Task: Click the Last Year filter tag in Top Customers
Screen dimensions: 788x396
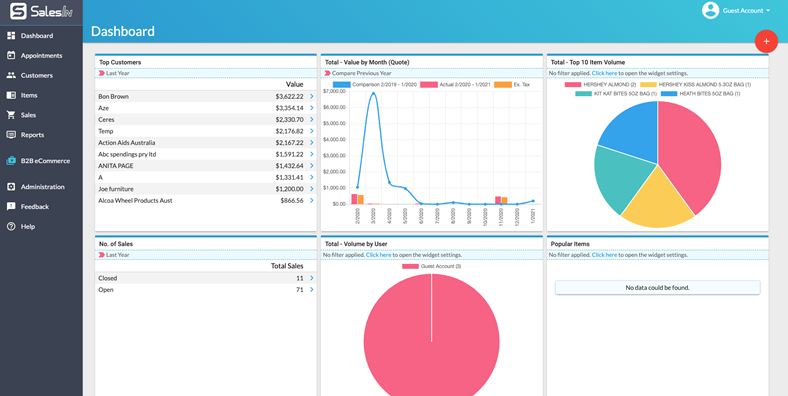Action: point(115,73)
